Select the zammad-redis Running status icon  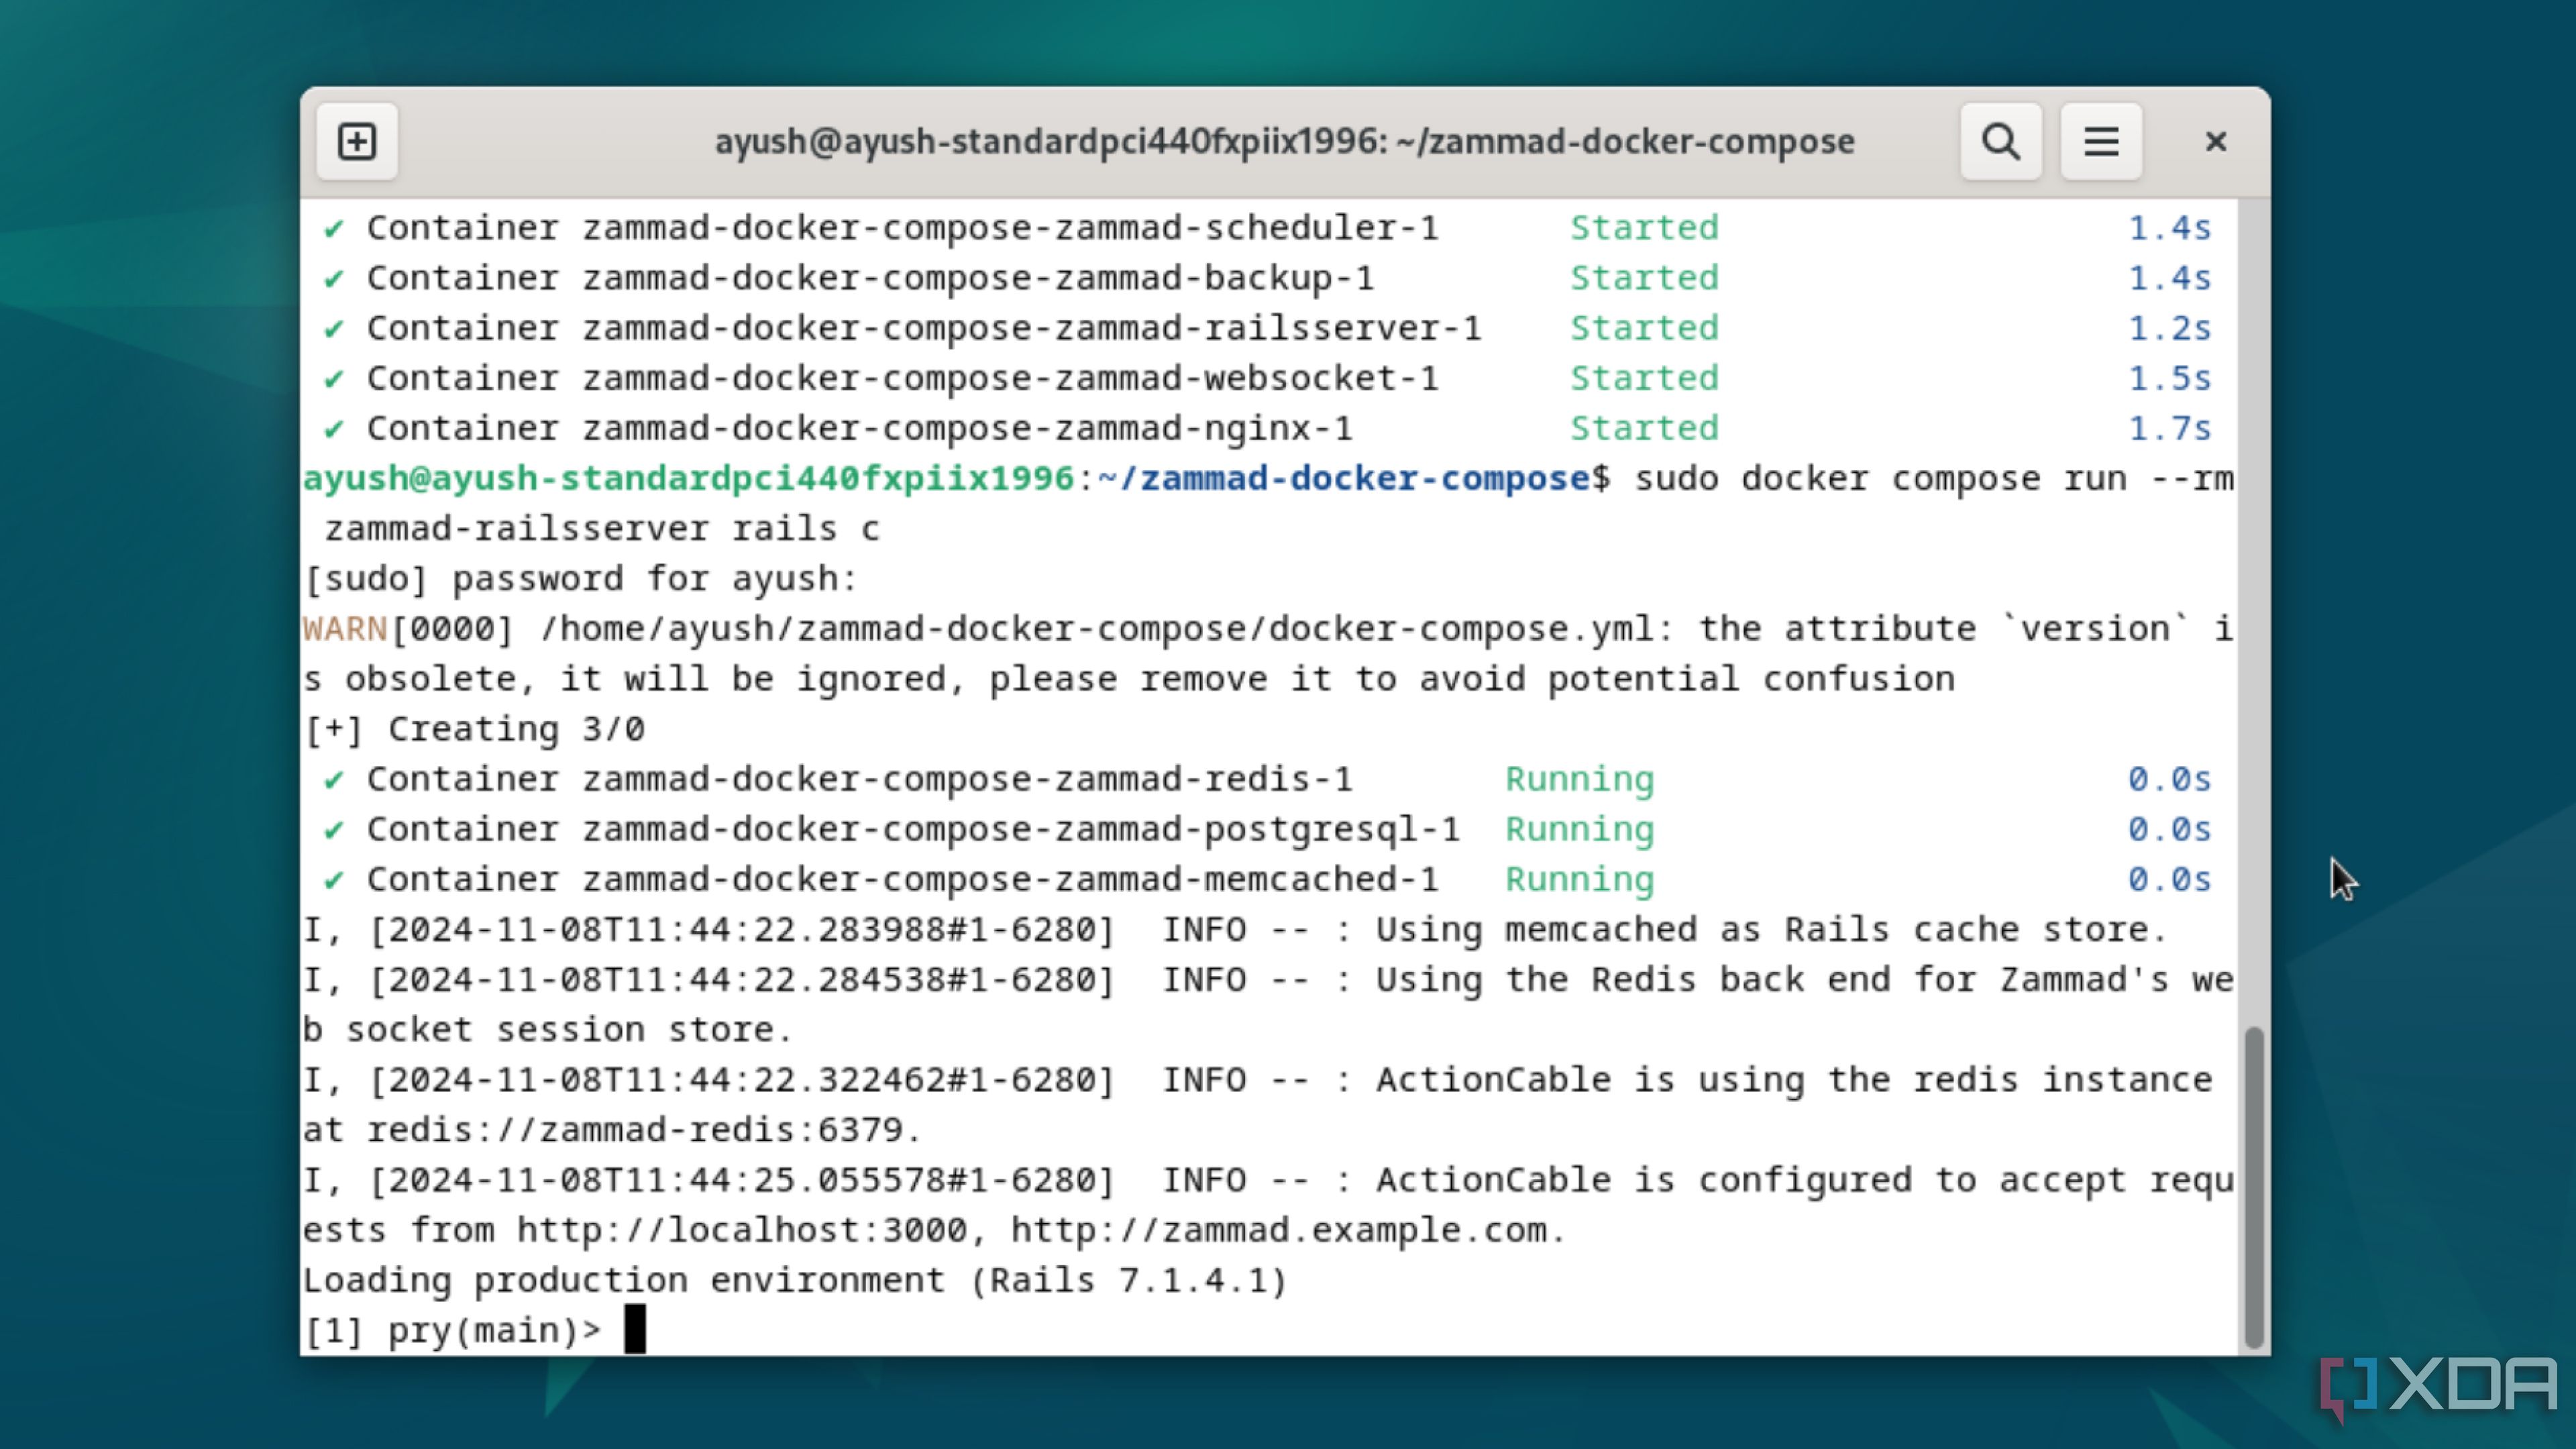(334, 778)
